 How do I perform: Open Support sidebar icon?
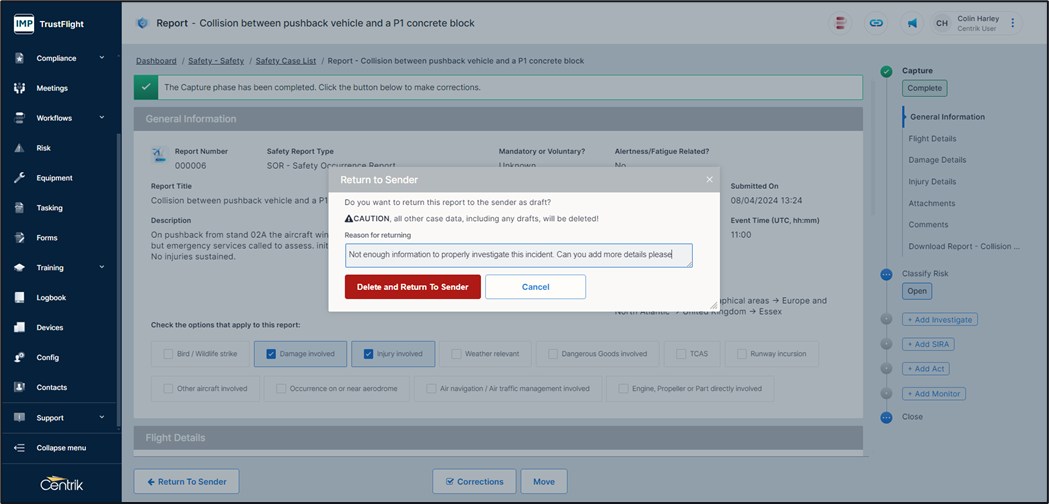point(20,418)
